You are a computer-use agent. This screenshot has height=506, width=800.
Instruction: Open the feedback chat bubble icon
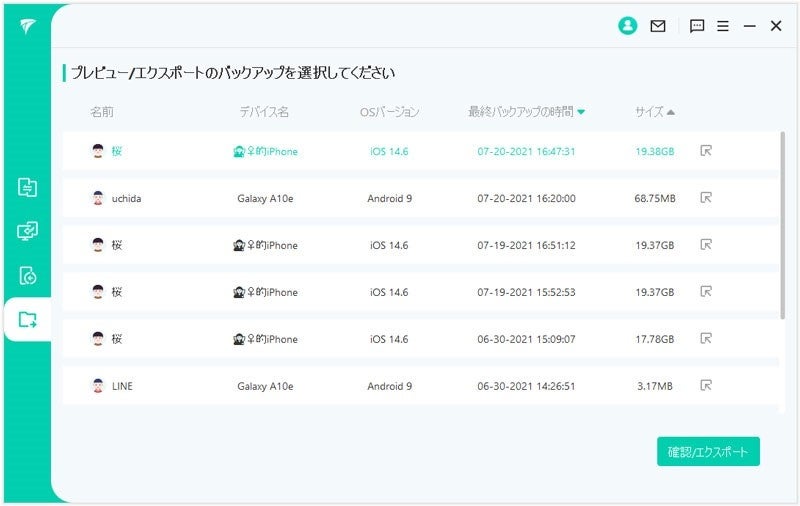tap(697, 26)
